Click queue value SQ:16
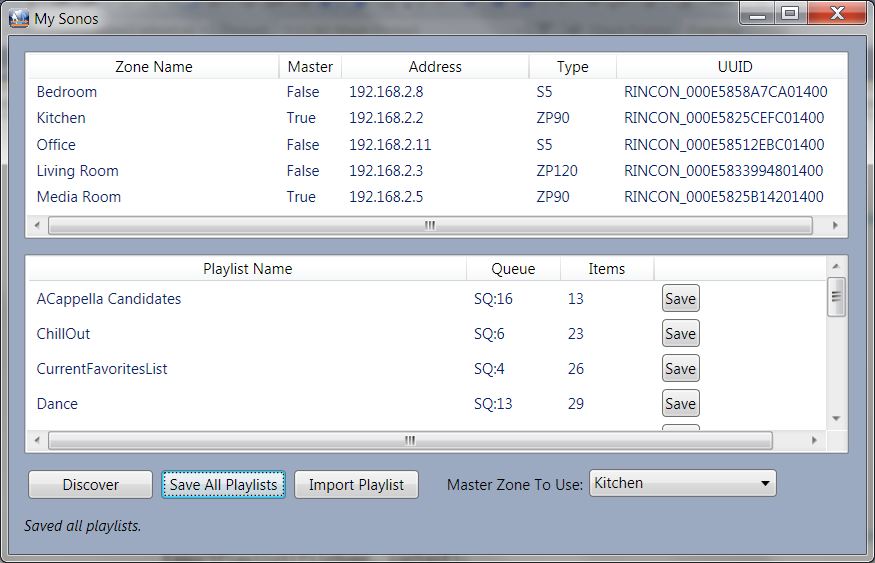Viewport: 875px width, 563px height. point(493,299)
